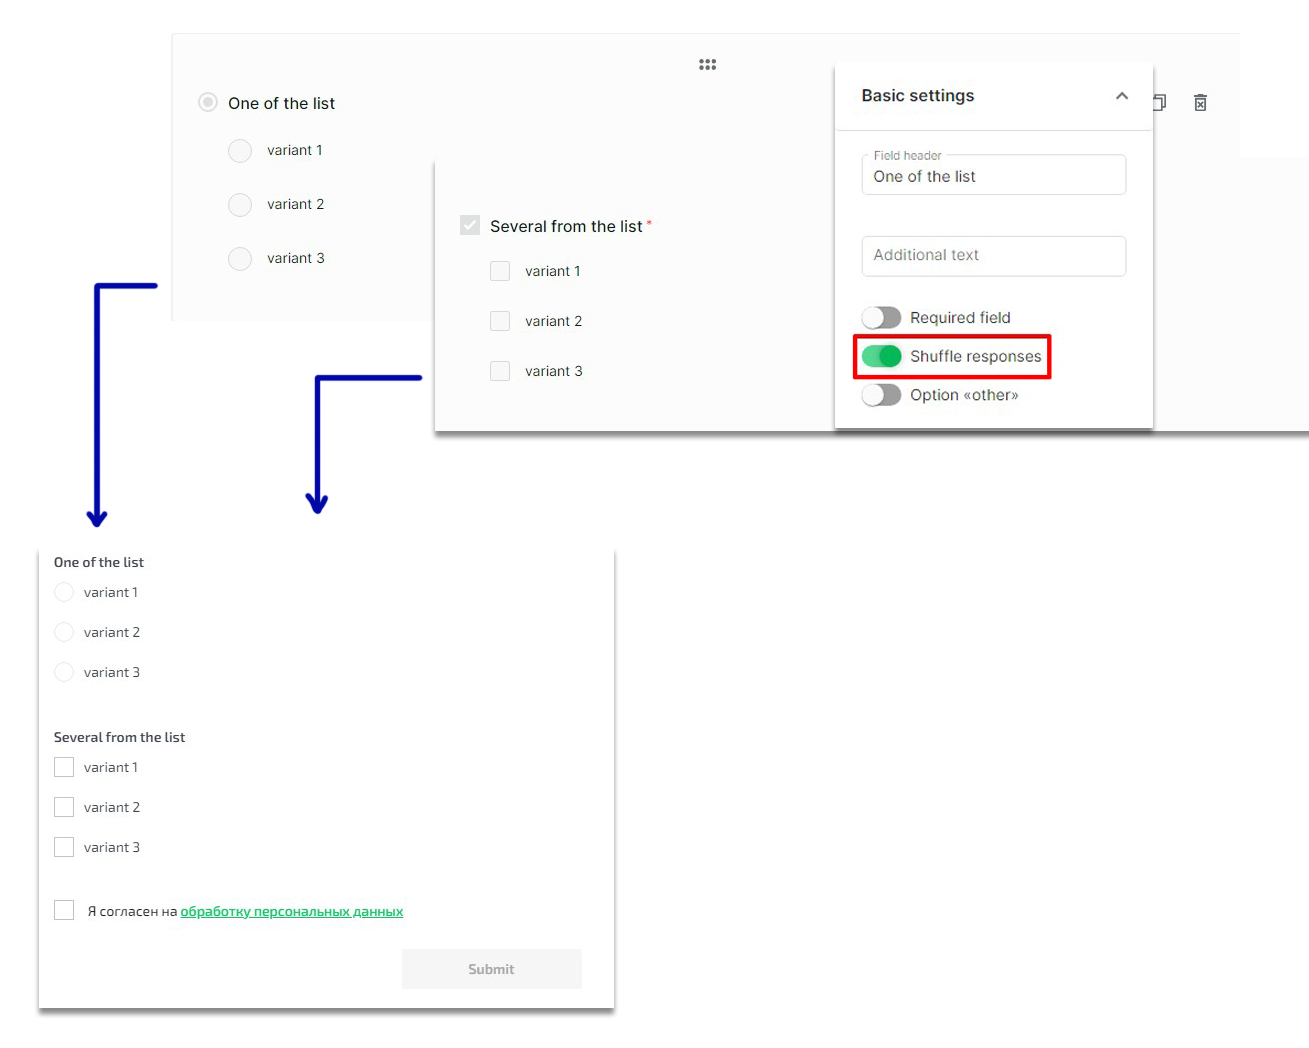Select preview form radio variant 3
The width and height of the screenshot is (1309, 1048).
[x=64, y=672]
